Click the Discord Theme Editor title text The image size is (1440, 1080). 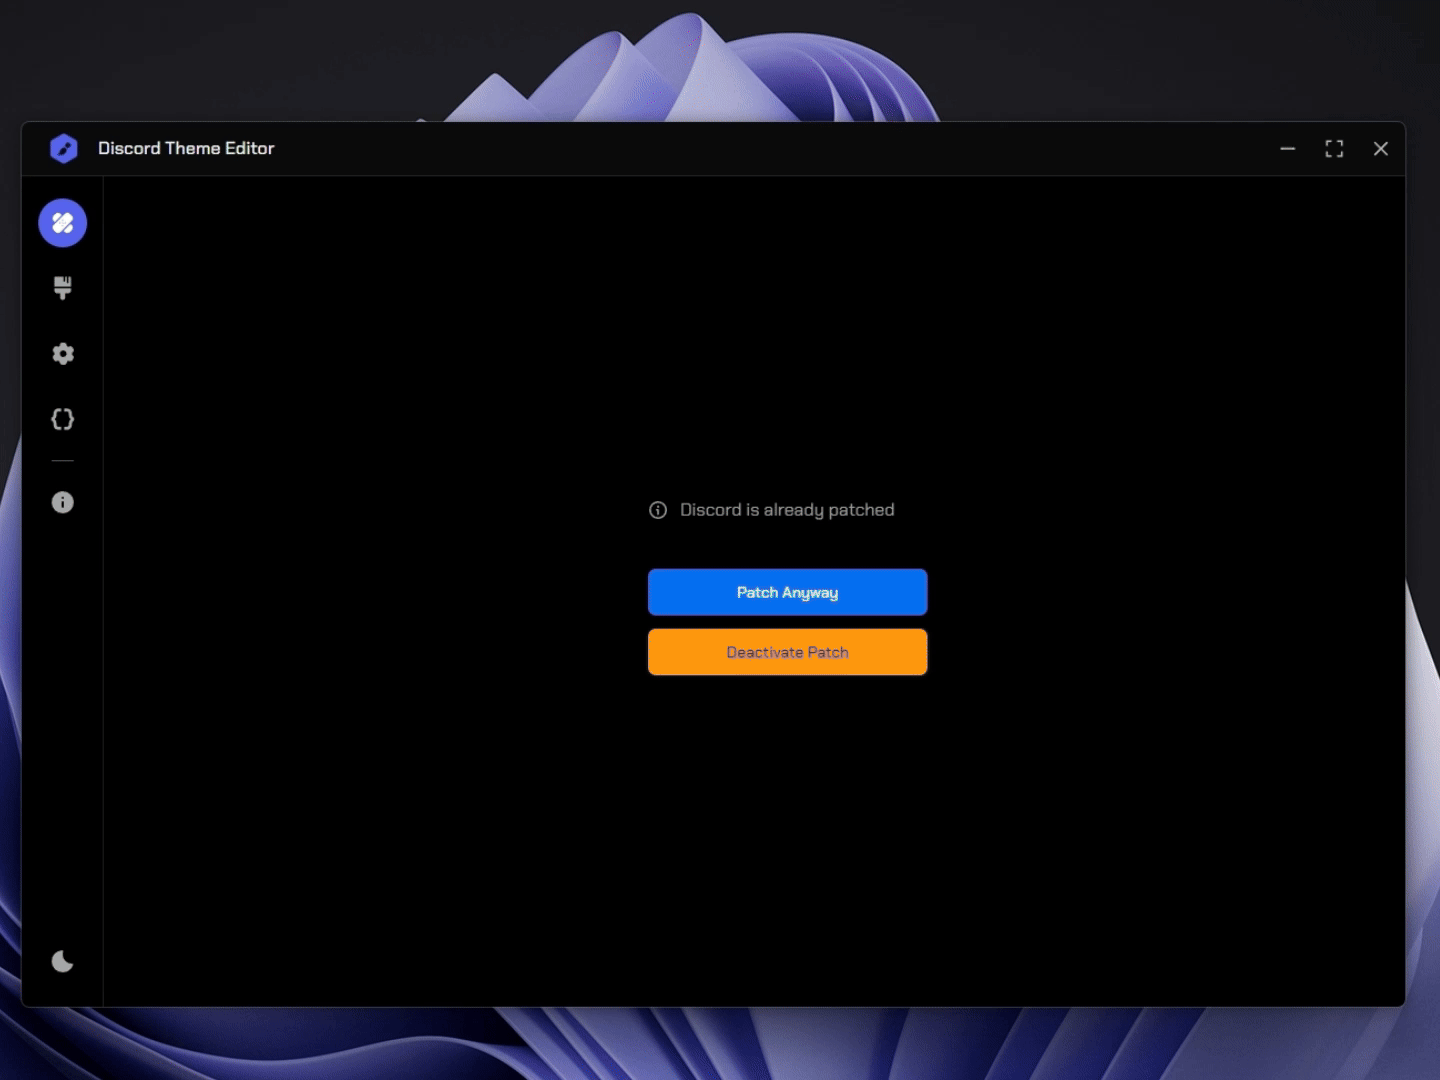click(x=186, y=148)
